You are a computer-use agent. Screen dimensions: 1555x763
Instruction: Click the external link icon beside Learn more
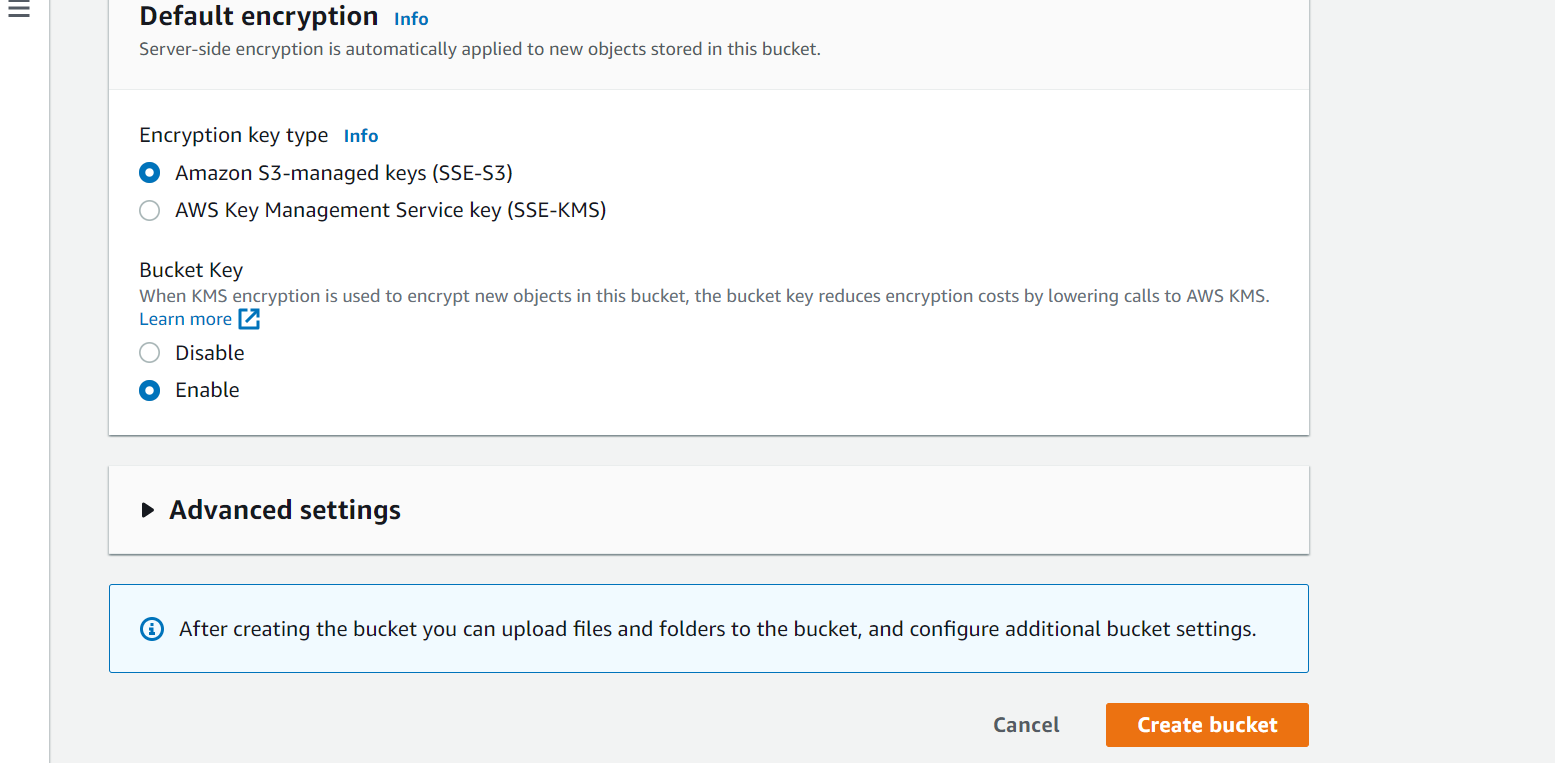(249, 319)
